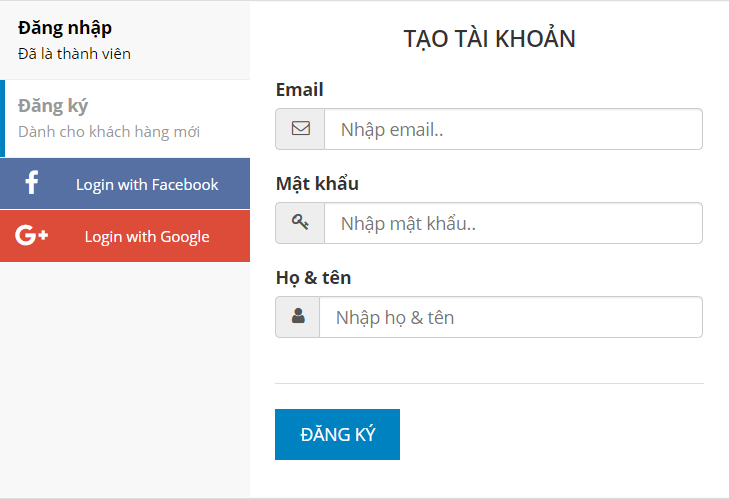Submit the form with ĐĂNG KÝ button
The height and width of the screenshot is (499, 729).
338,434
